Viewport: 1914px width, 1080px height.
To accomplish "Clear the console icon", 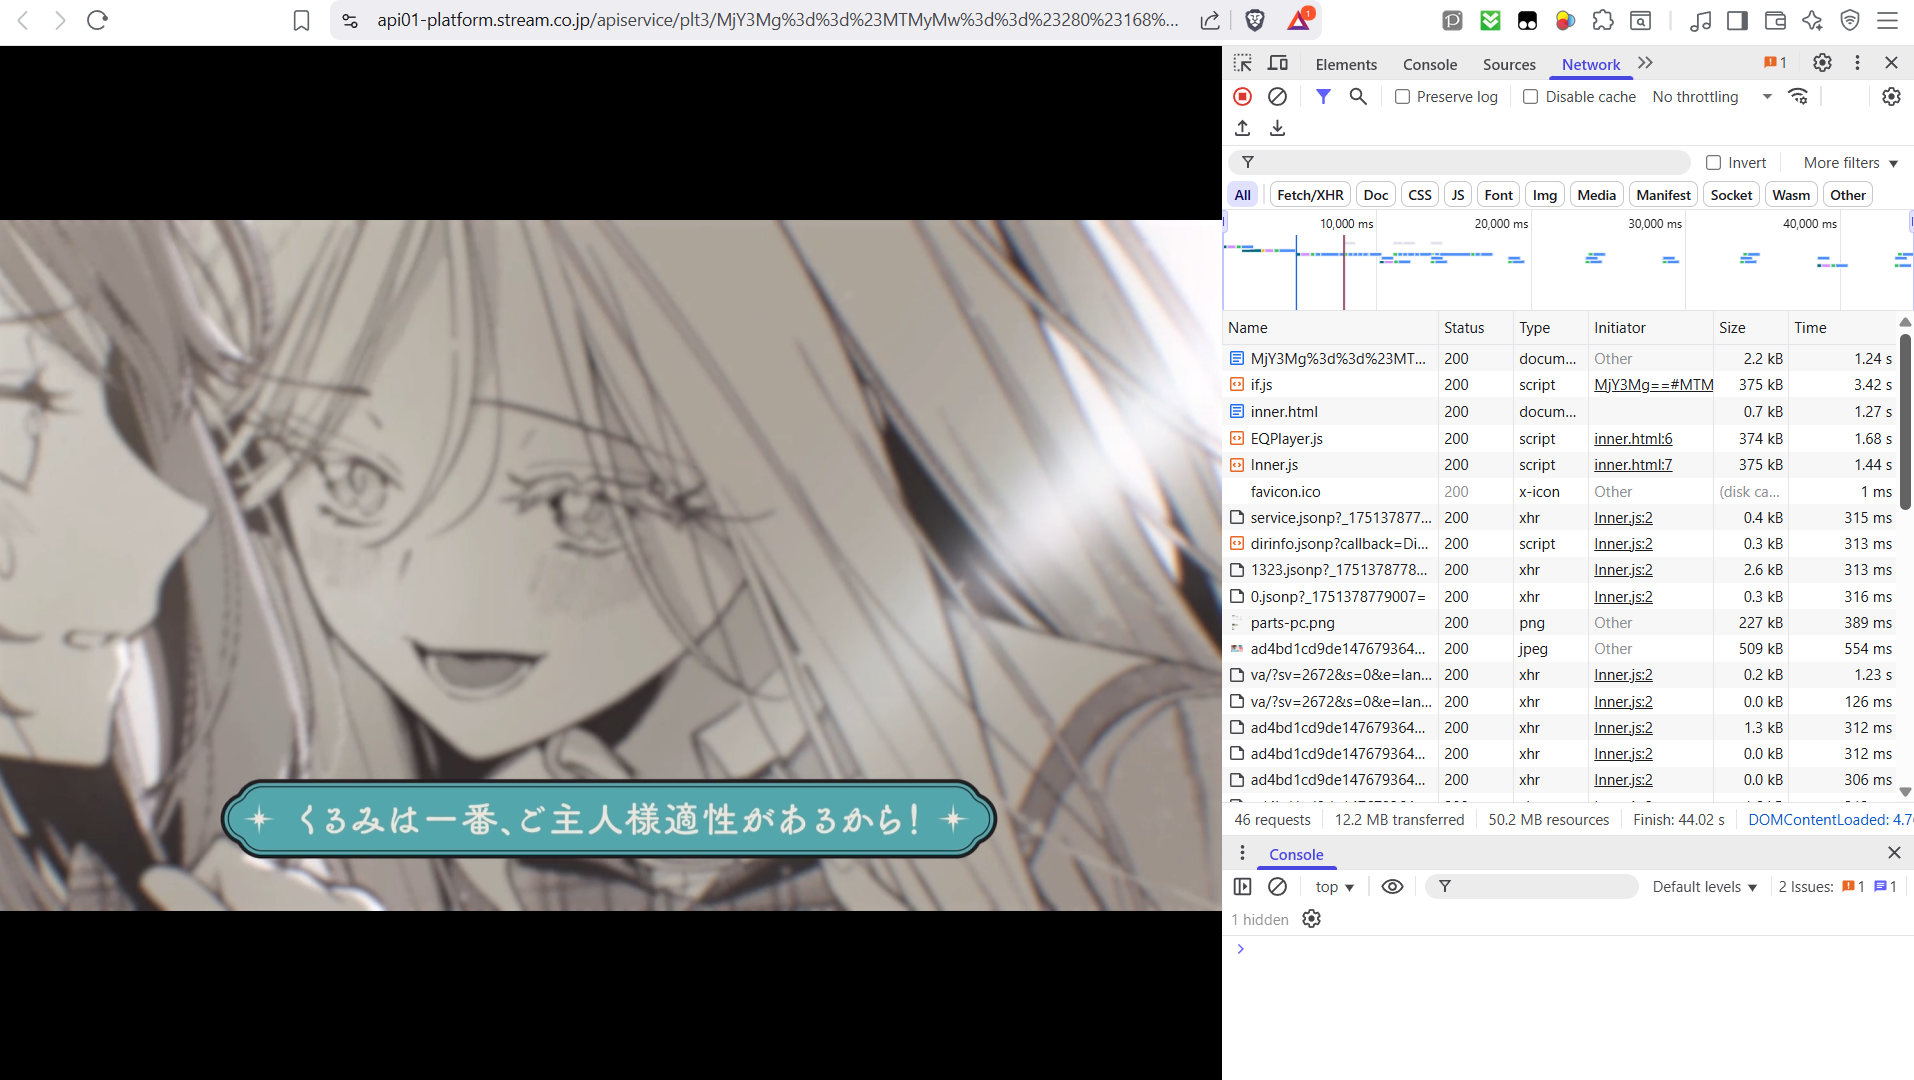I will tap(1277, 886).
